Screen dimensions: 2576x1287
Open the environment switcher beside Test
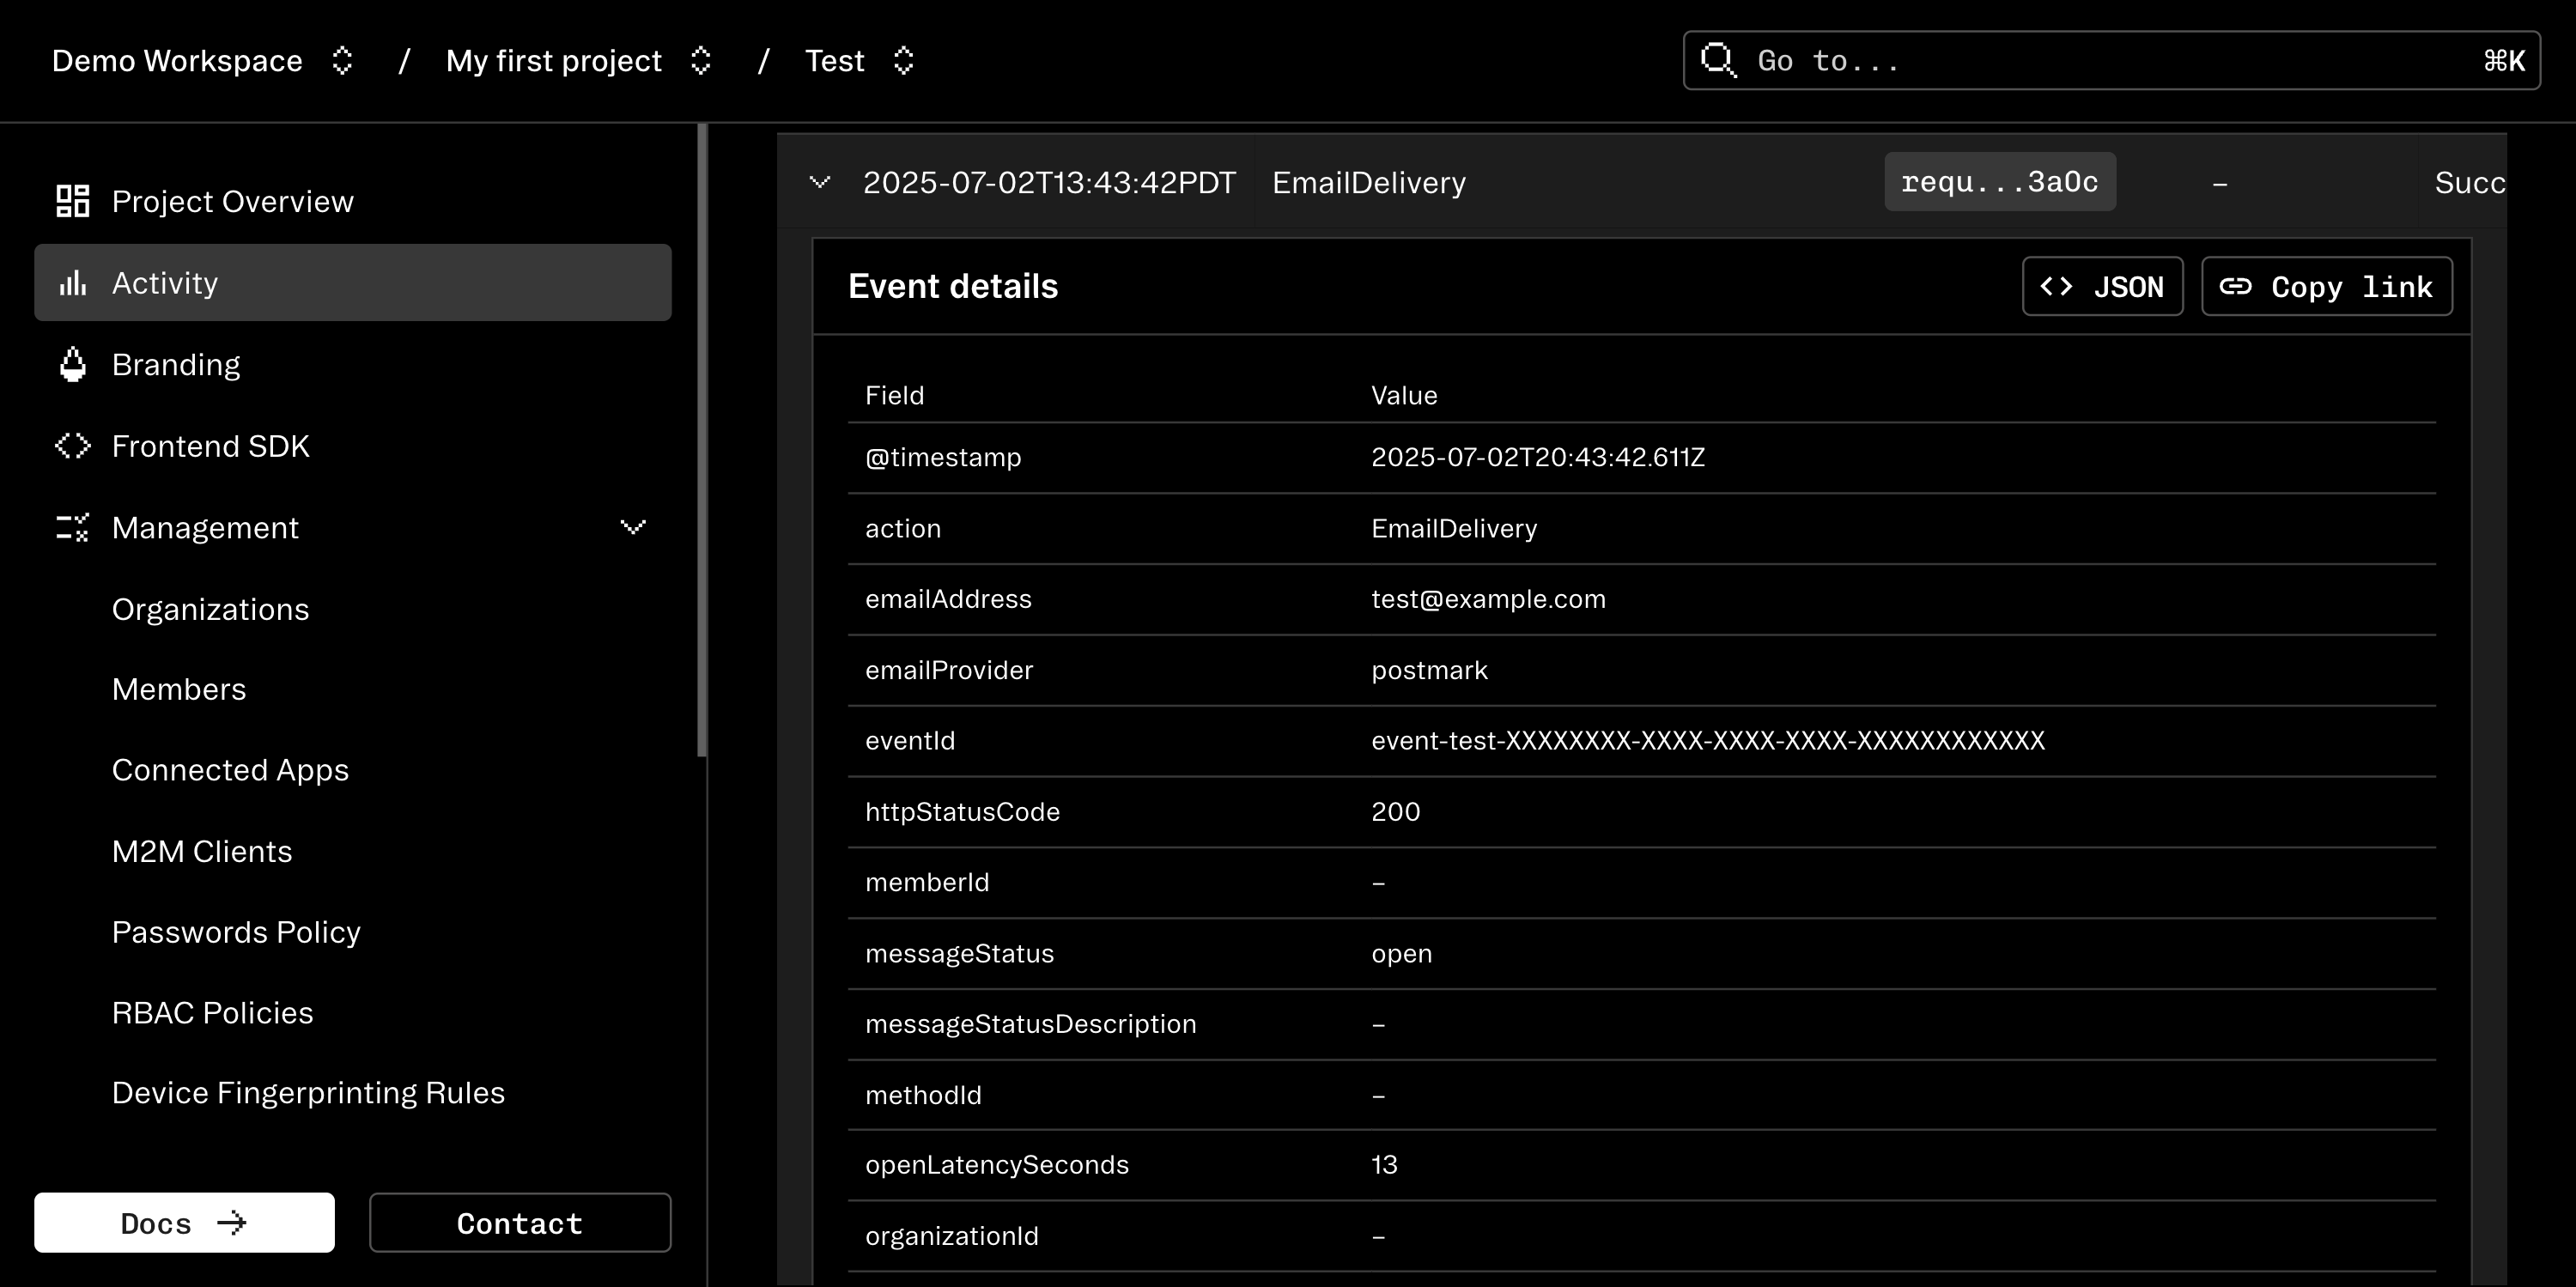click(x=903, y=60)
